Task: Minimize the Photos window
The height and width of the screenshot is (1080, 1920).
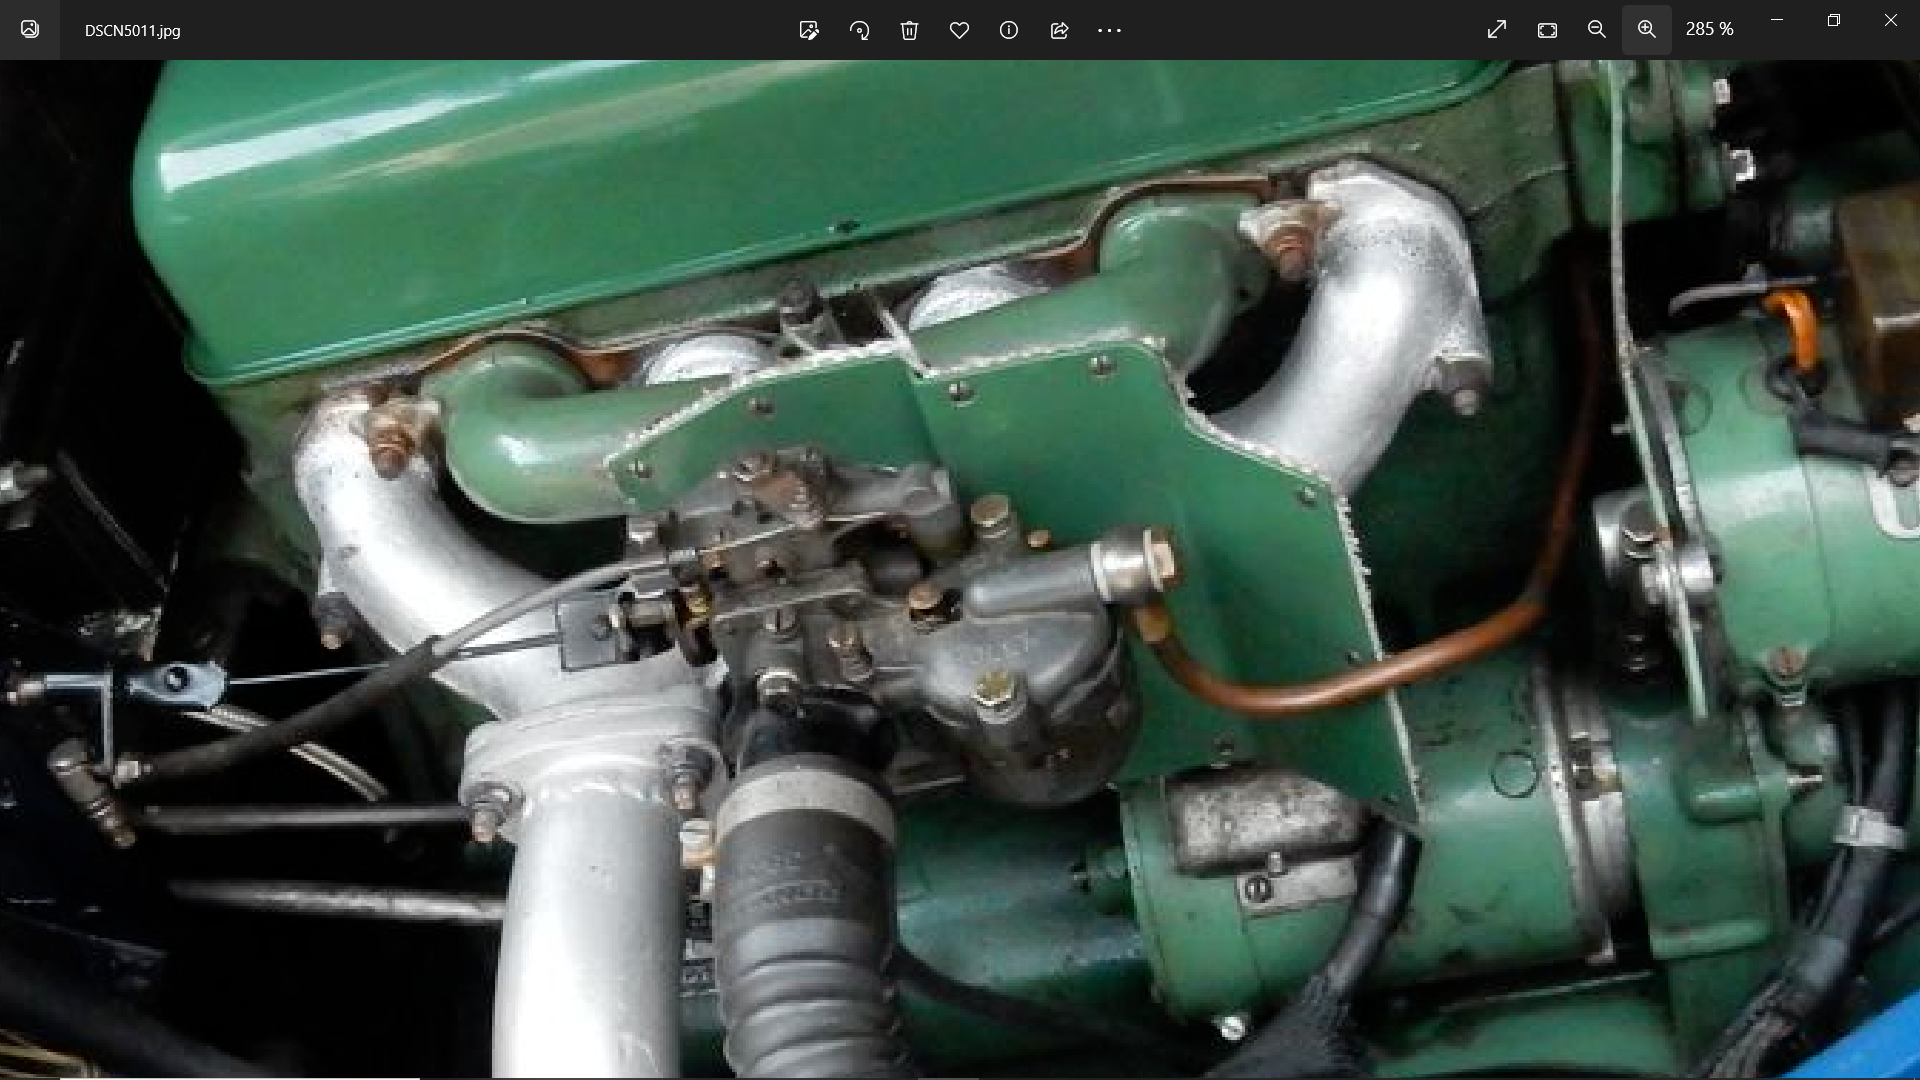Action: point(1777,20)
